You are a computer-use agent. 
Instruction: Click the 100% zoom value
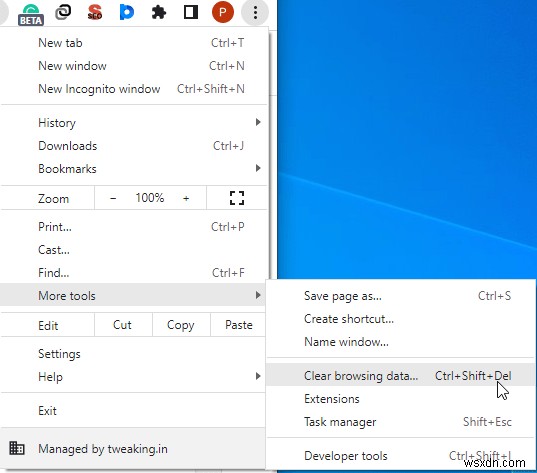pyautogui.click(x=150, y=198)
